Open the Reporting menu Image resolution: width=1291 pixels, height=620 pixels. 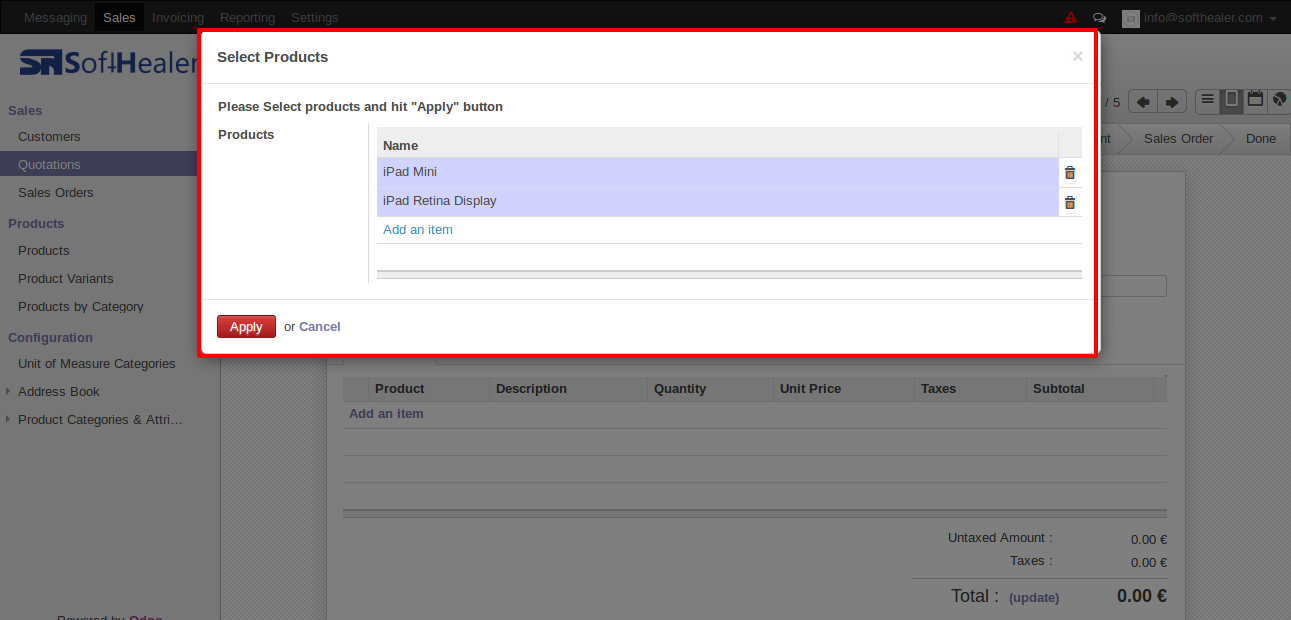pos(247,18)
